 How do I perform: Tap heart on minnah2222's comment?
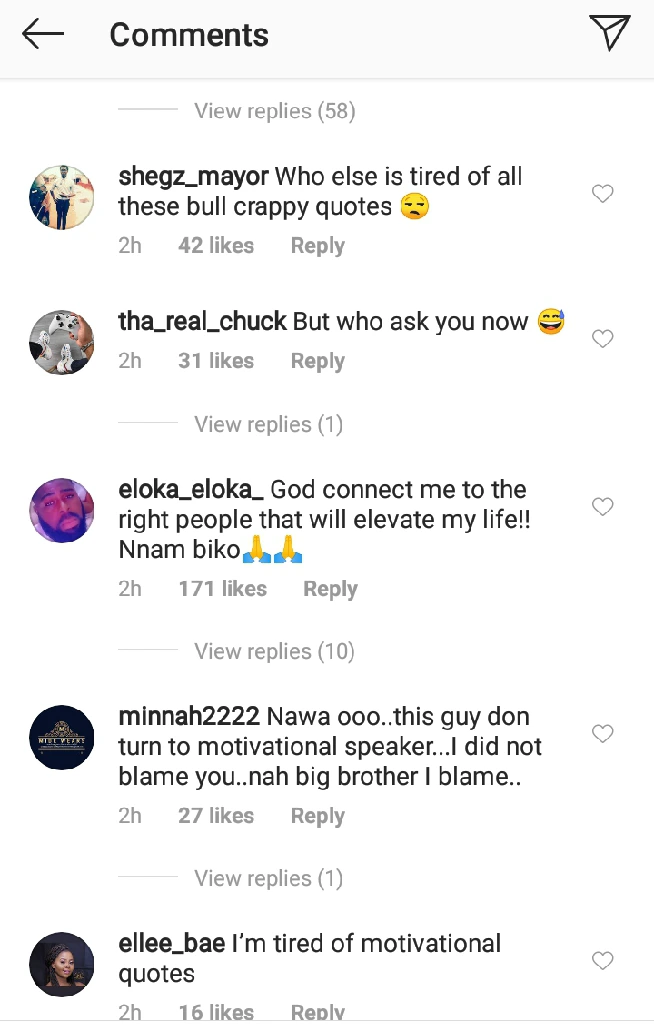602,734
